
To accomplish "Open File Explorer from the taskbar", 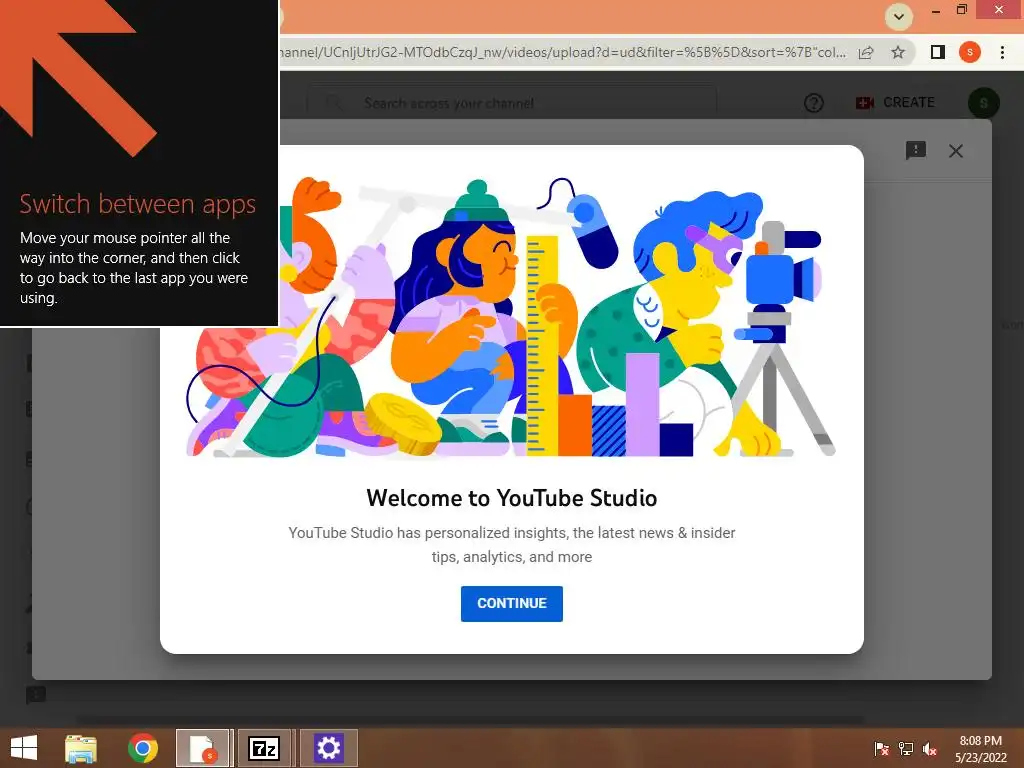I will point(81,748).
